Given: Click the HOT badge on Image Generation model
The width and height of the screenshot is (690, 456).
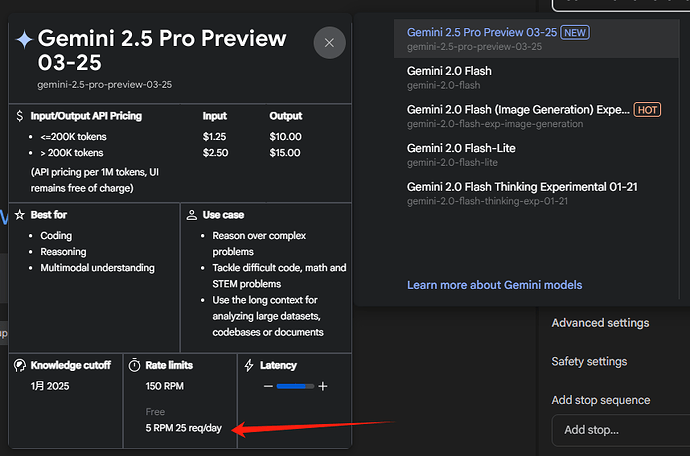Looking at the screenshot, I should coord(647,110).
